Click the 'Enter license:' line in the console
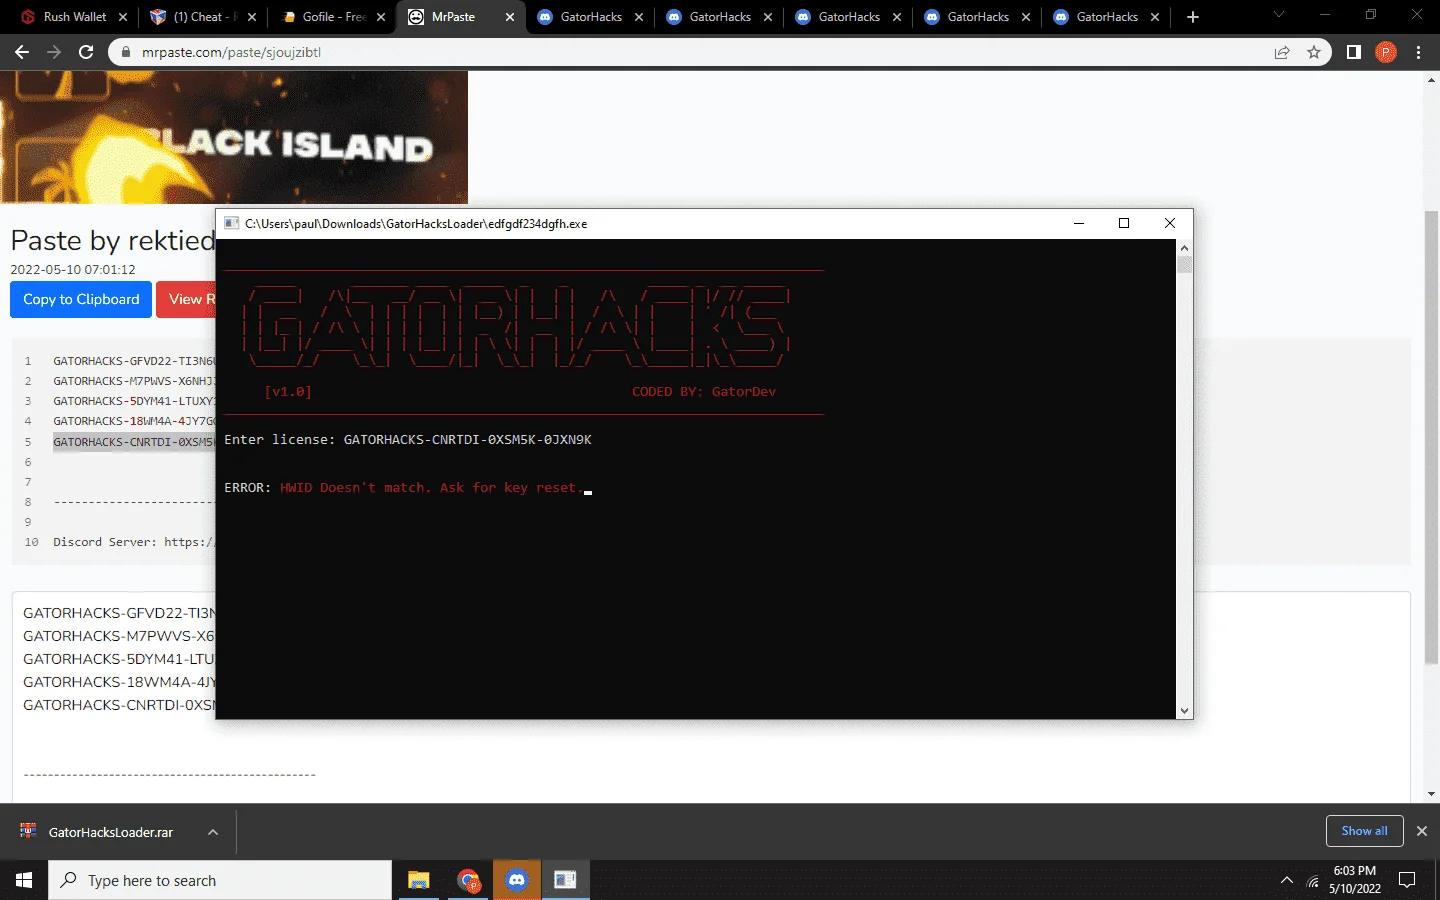The image size is (1440, 900). click(408, 440)
